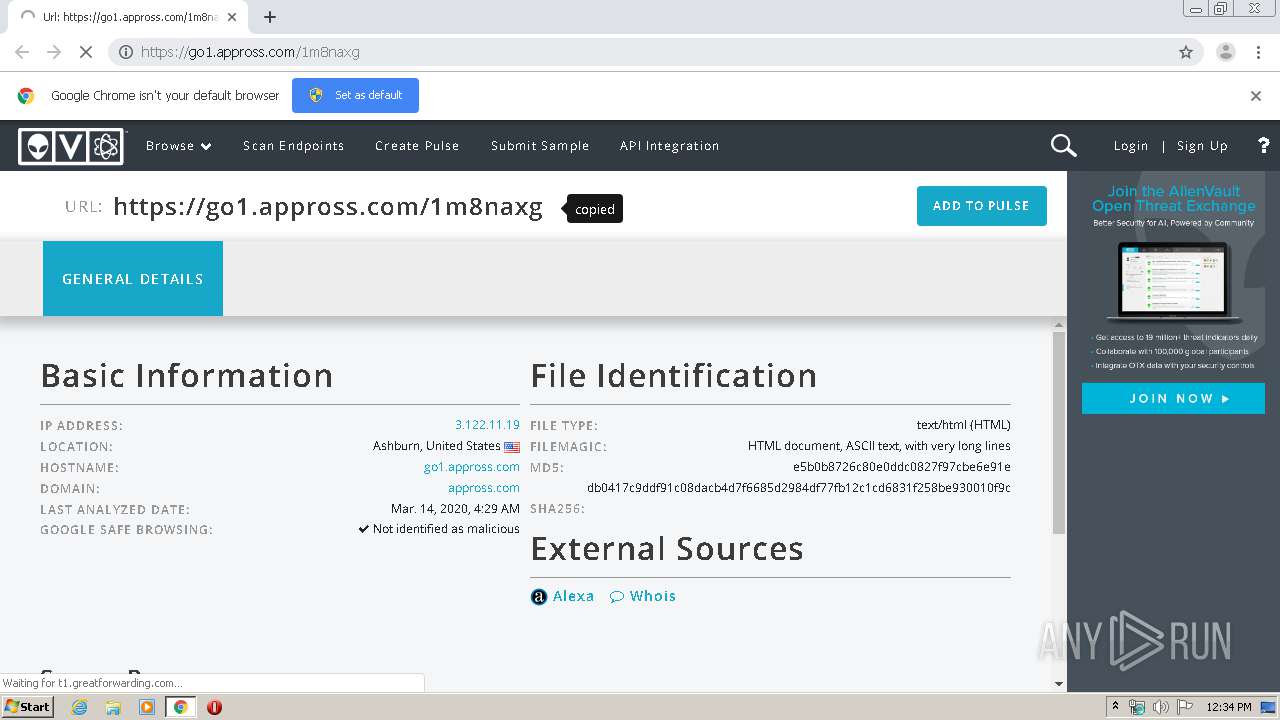Bookmark this page with star icon
This screenshot has width=1280, height=720.
click(1186, 52)
